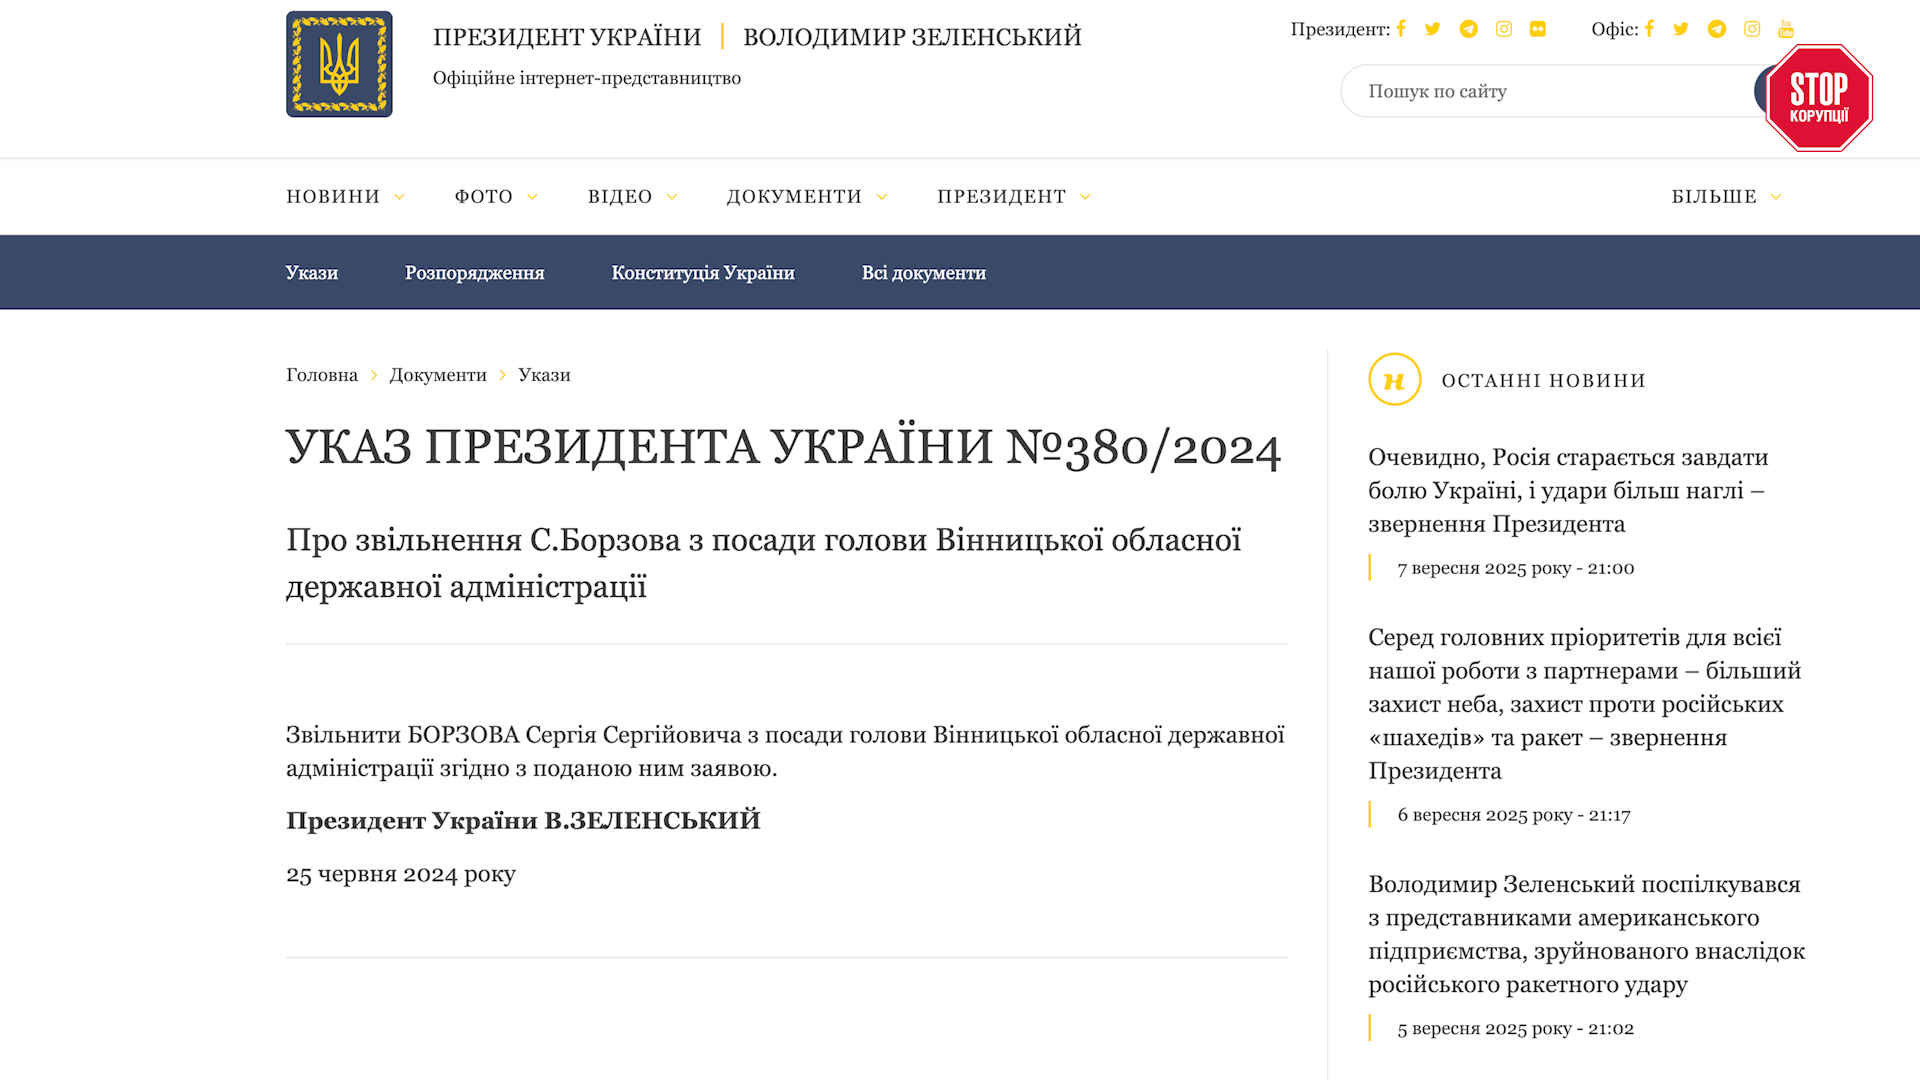Click the signature Президент України В.ЗЕЛЕНСЬКИЙ

[x=523, y=820]
